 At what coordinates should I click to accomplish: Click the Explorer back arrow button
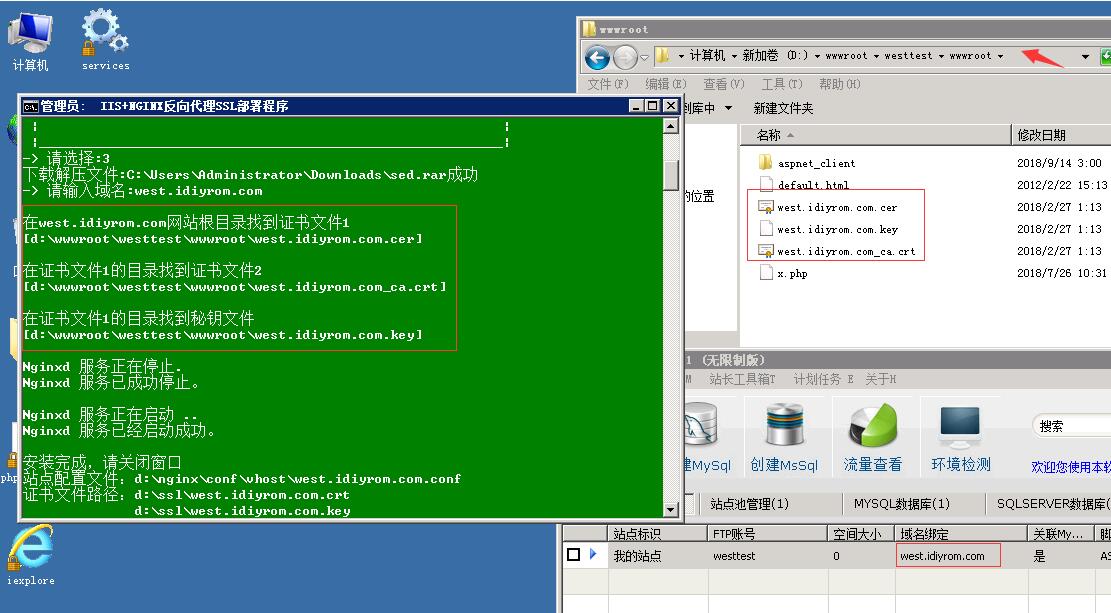597,57
